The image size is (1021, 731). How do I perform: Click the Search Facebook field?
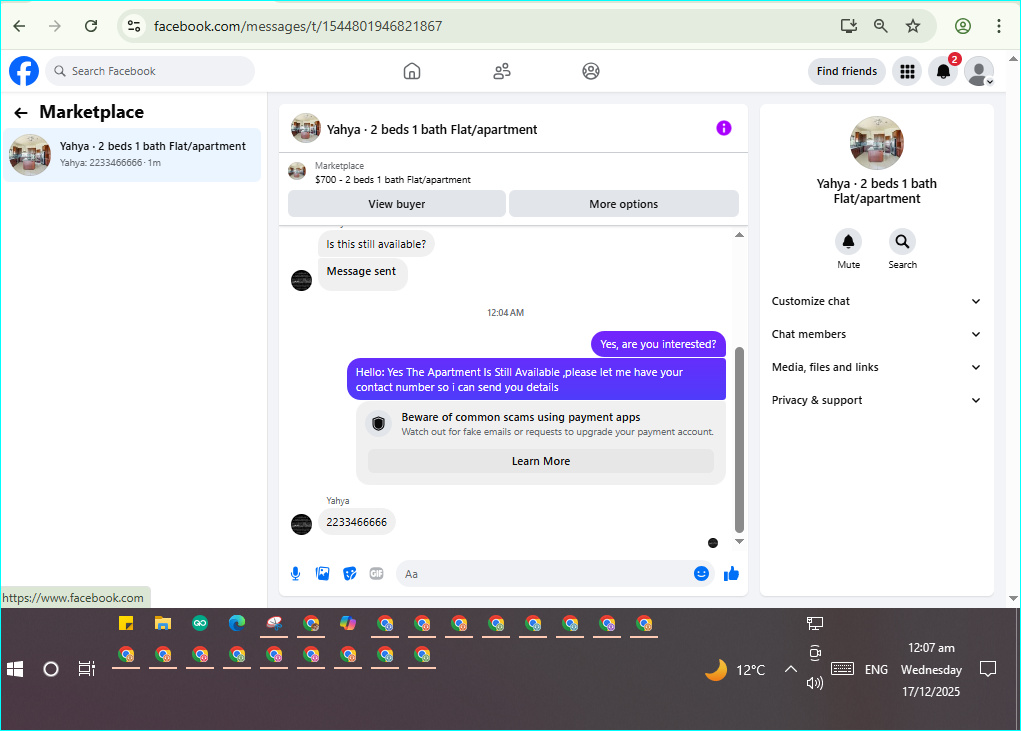150,71
